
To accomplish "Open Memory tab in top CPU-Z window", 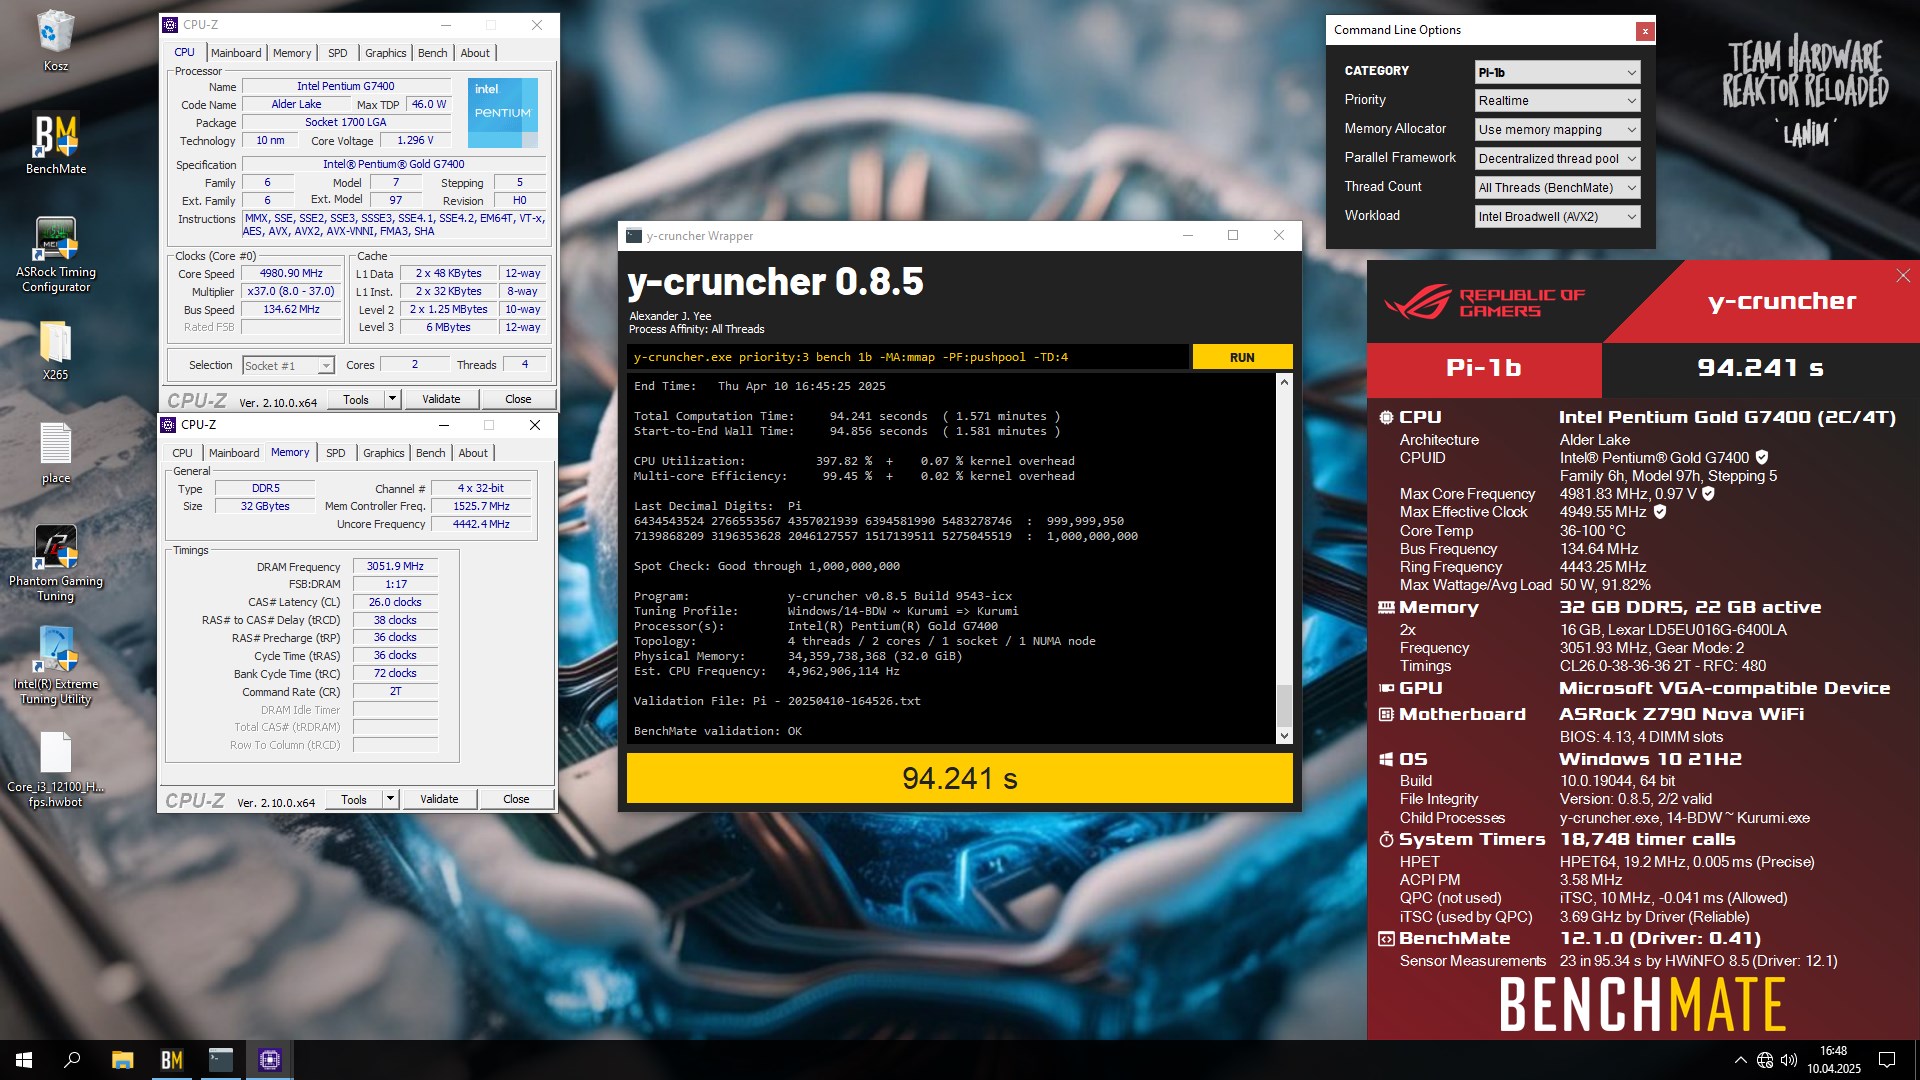I will tap(292, 53).
